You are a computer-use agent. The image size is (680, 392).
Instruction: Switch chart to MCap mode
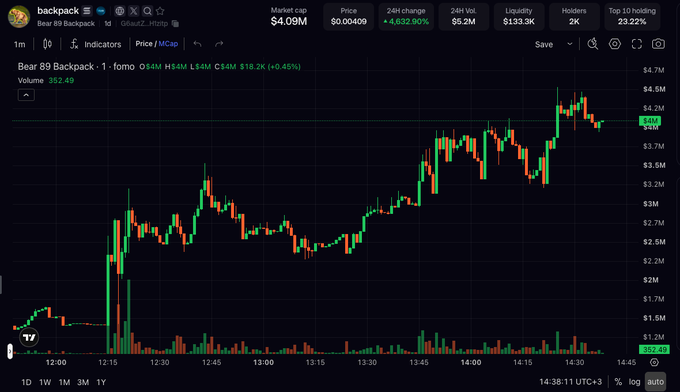168,44
